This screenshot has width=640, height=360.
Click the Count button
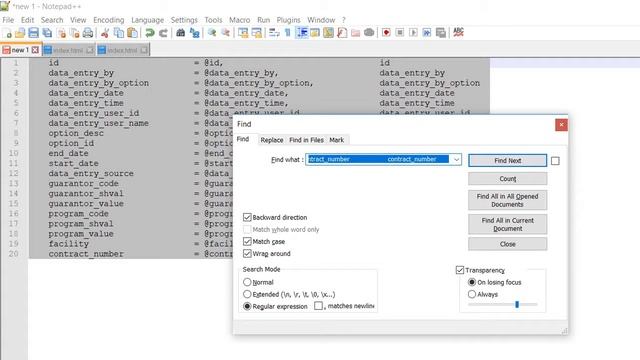coord(507,179)
